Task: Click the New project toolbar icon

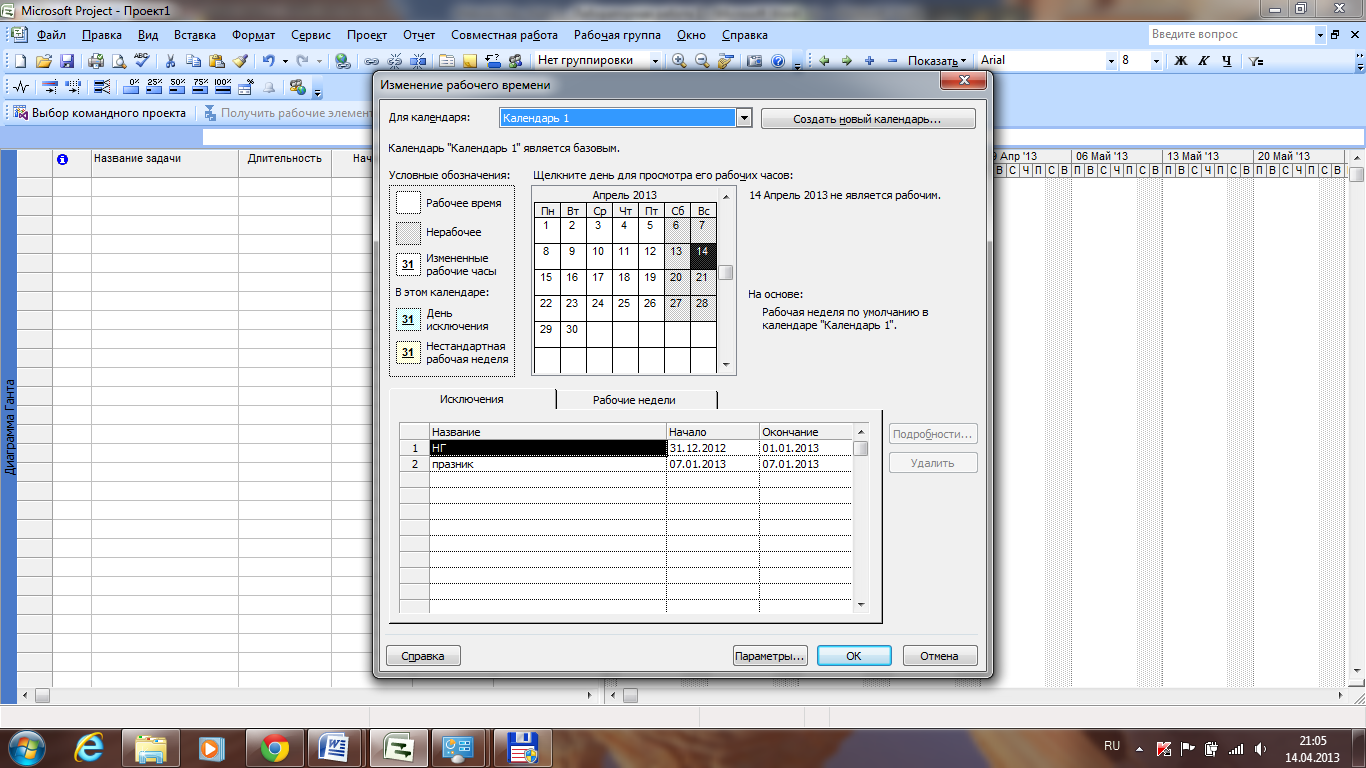Action: tap(21, 61)
